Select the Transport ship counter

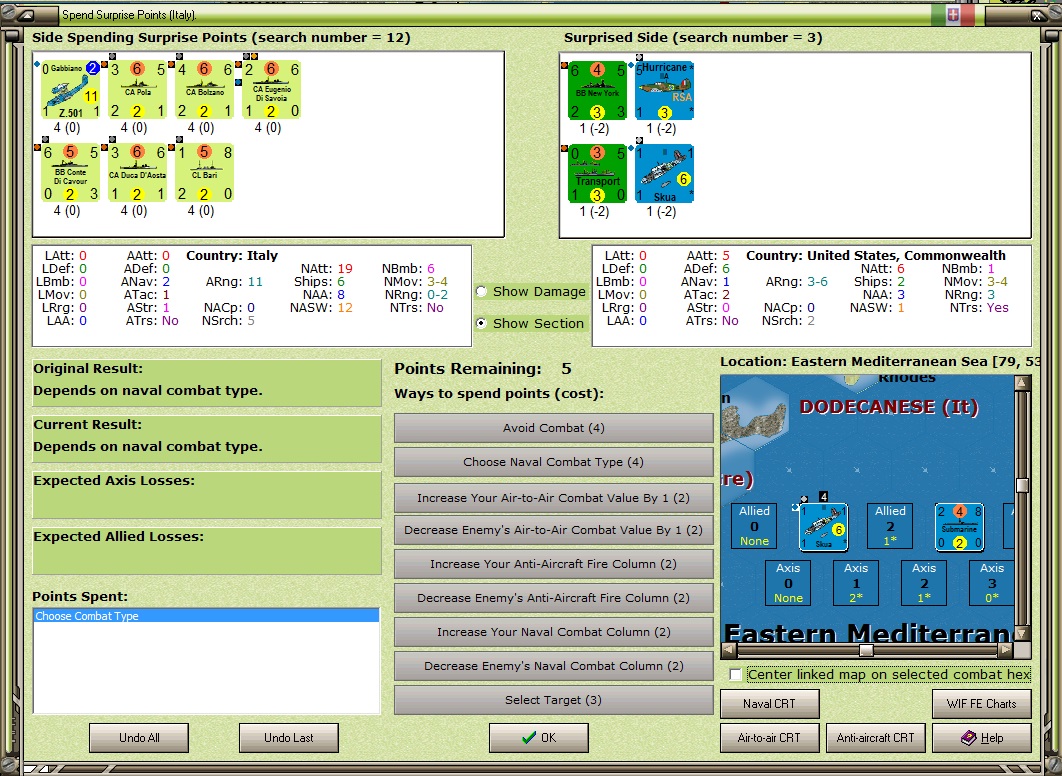pos(597,173)
